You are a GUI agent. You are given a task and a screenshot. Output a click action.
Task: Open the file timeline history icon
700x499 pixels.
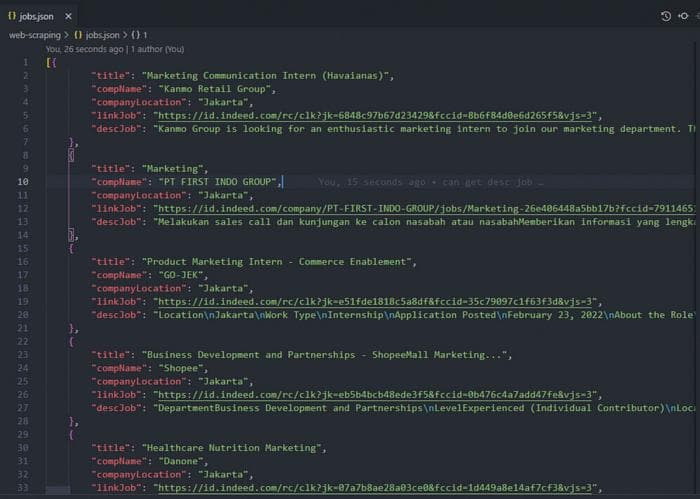click(666, 17)
